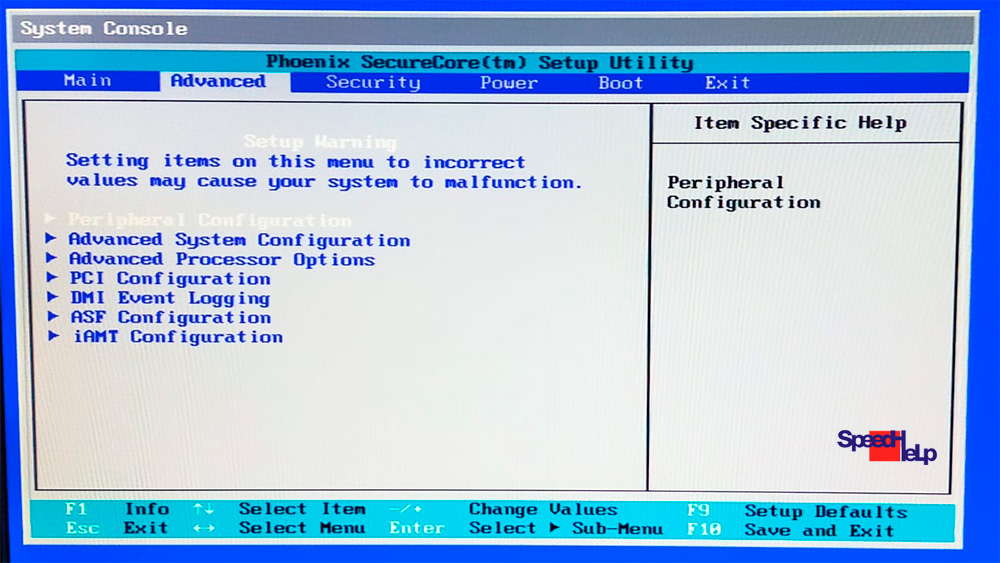Screen dimensions: 1000x563
Task: Click the SpeechHelp logo watermark
Action: tap(886, 446)
